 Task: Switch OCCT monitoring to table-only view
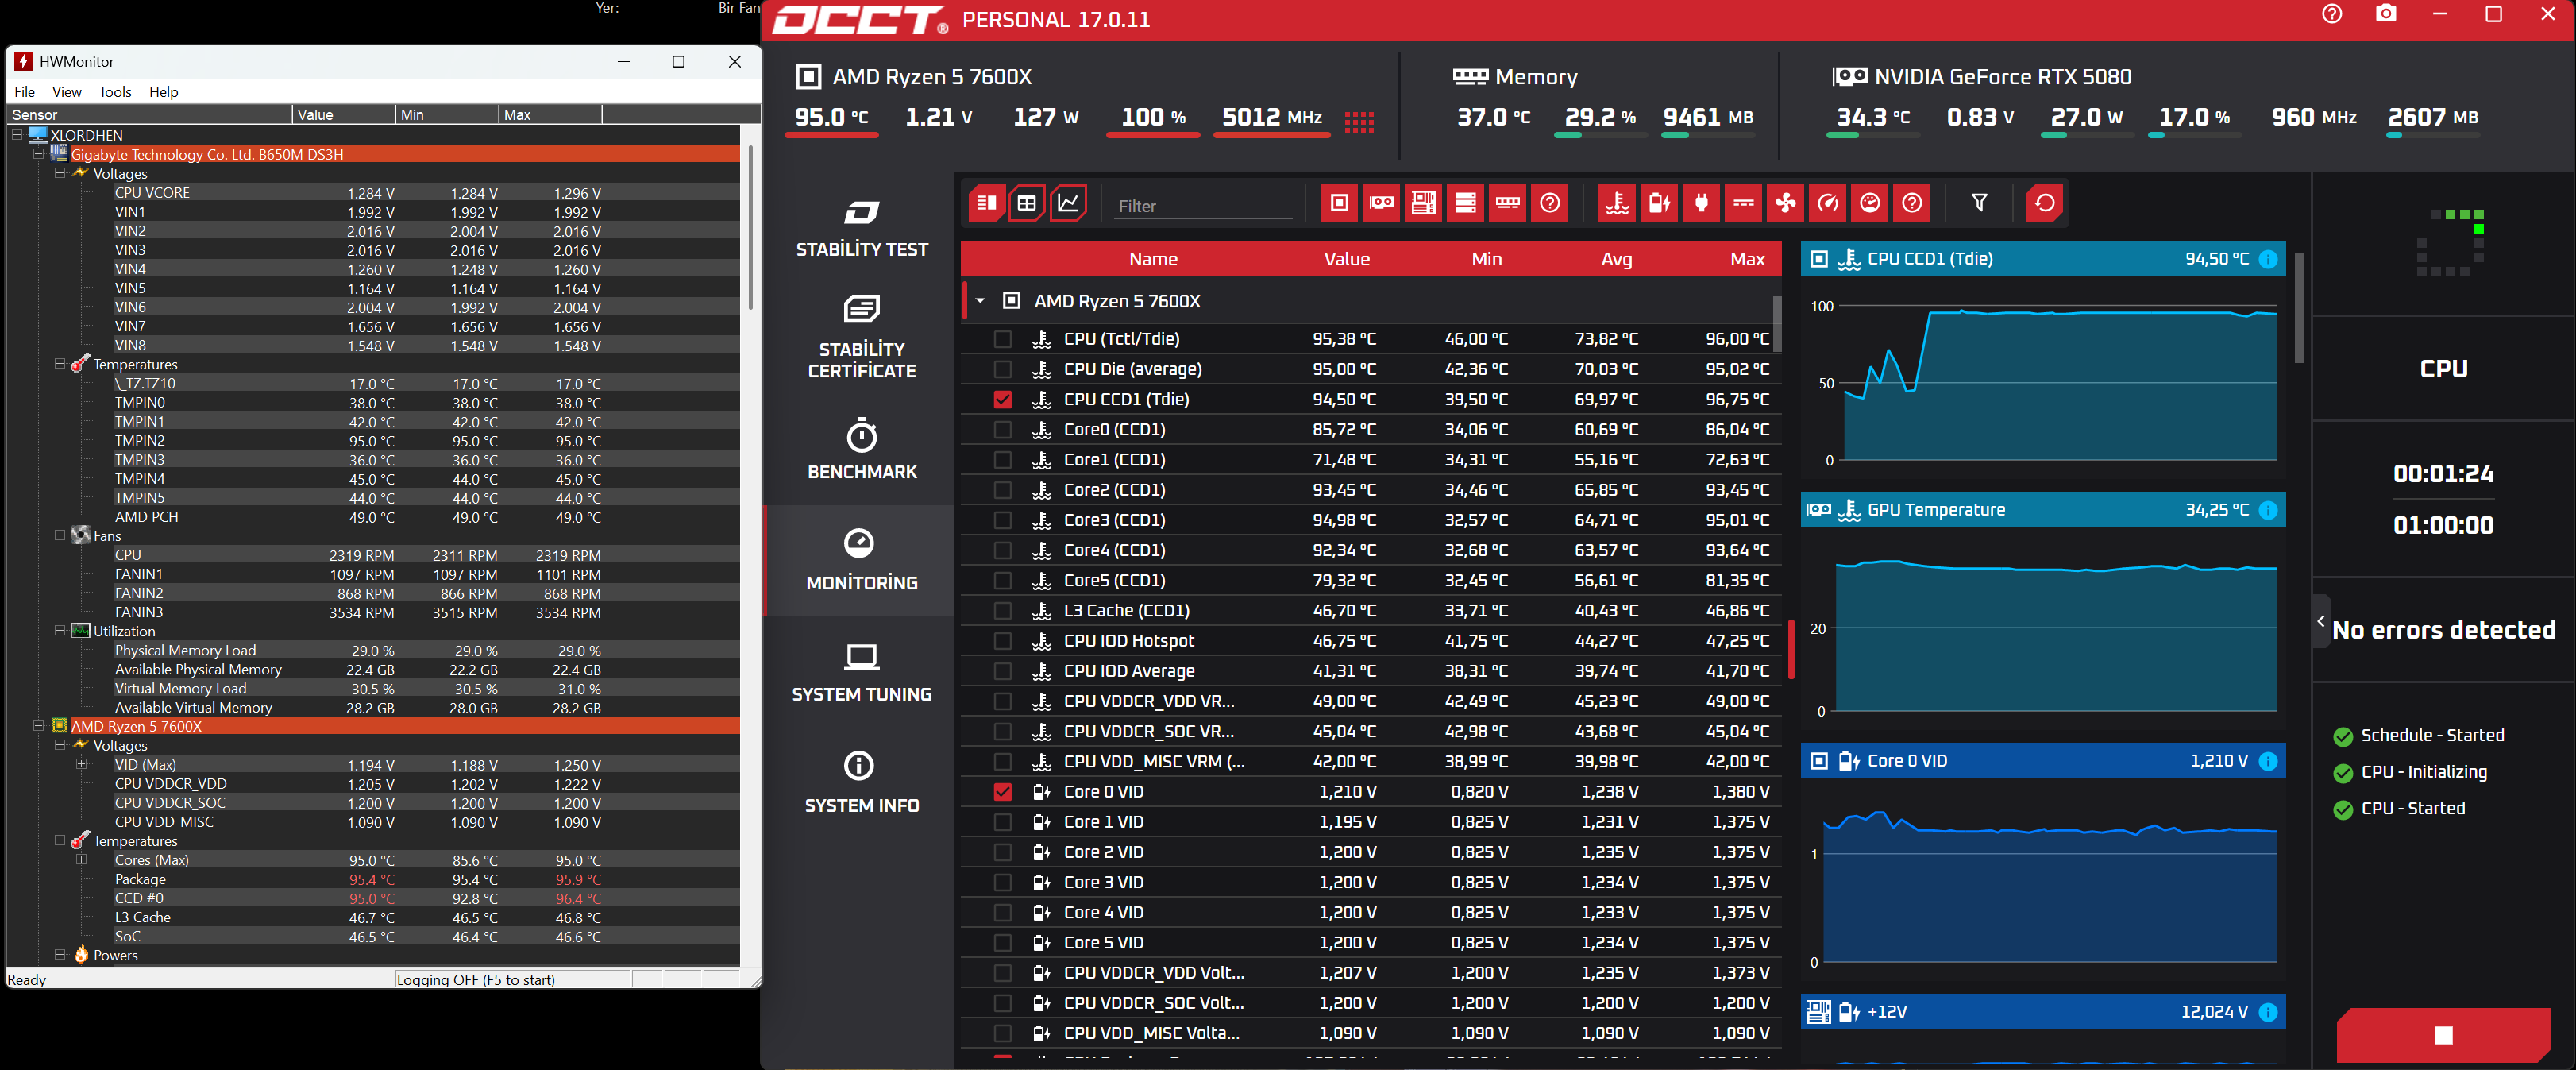(1027, 203)
